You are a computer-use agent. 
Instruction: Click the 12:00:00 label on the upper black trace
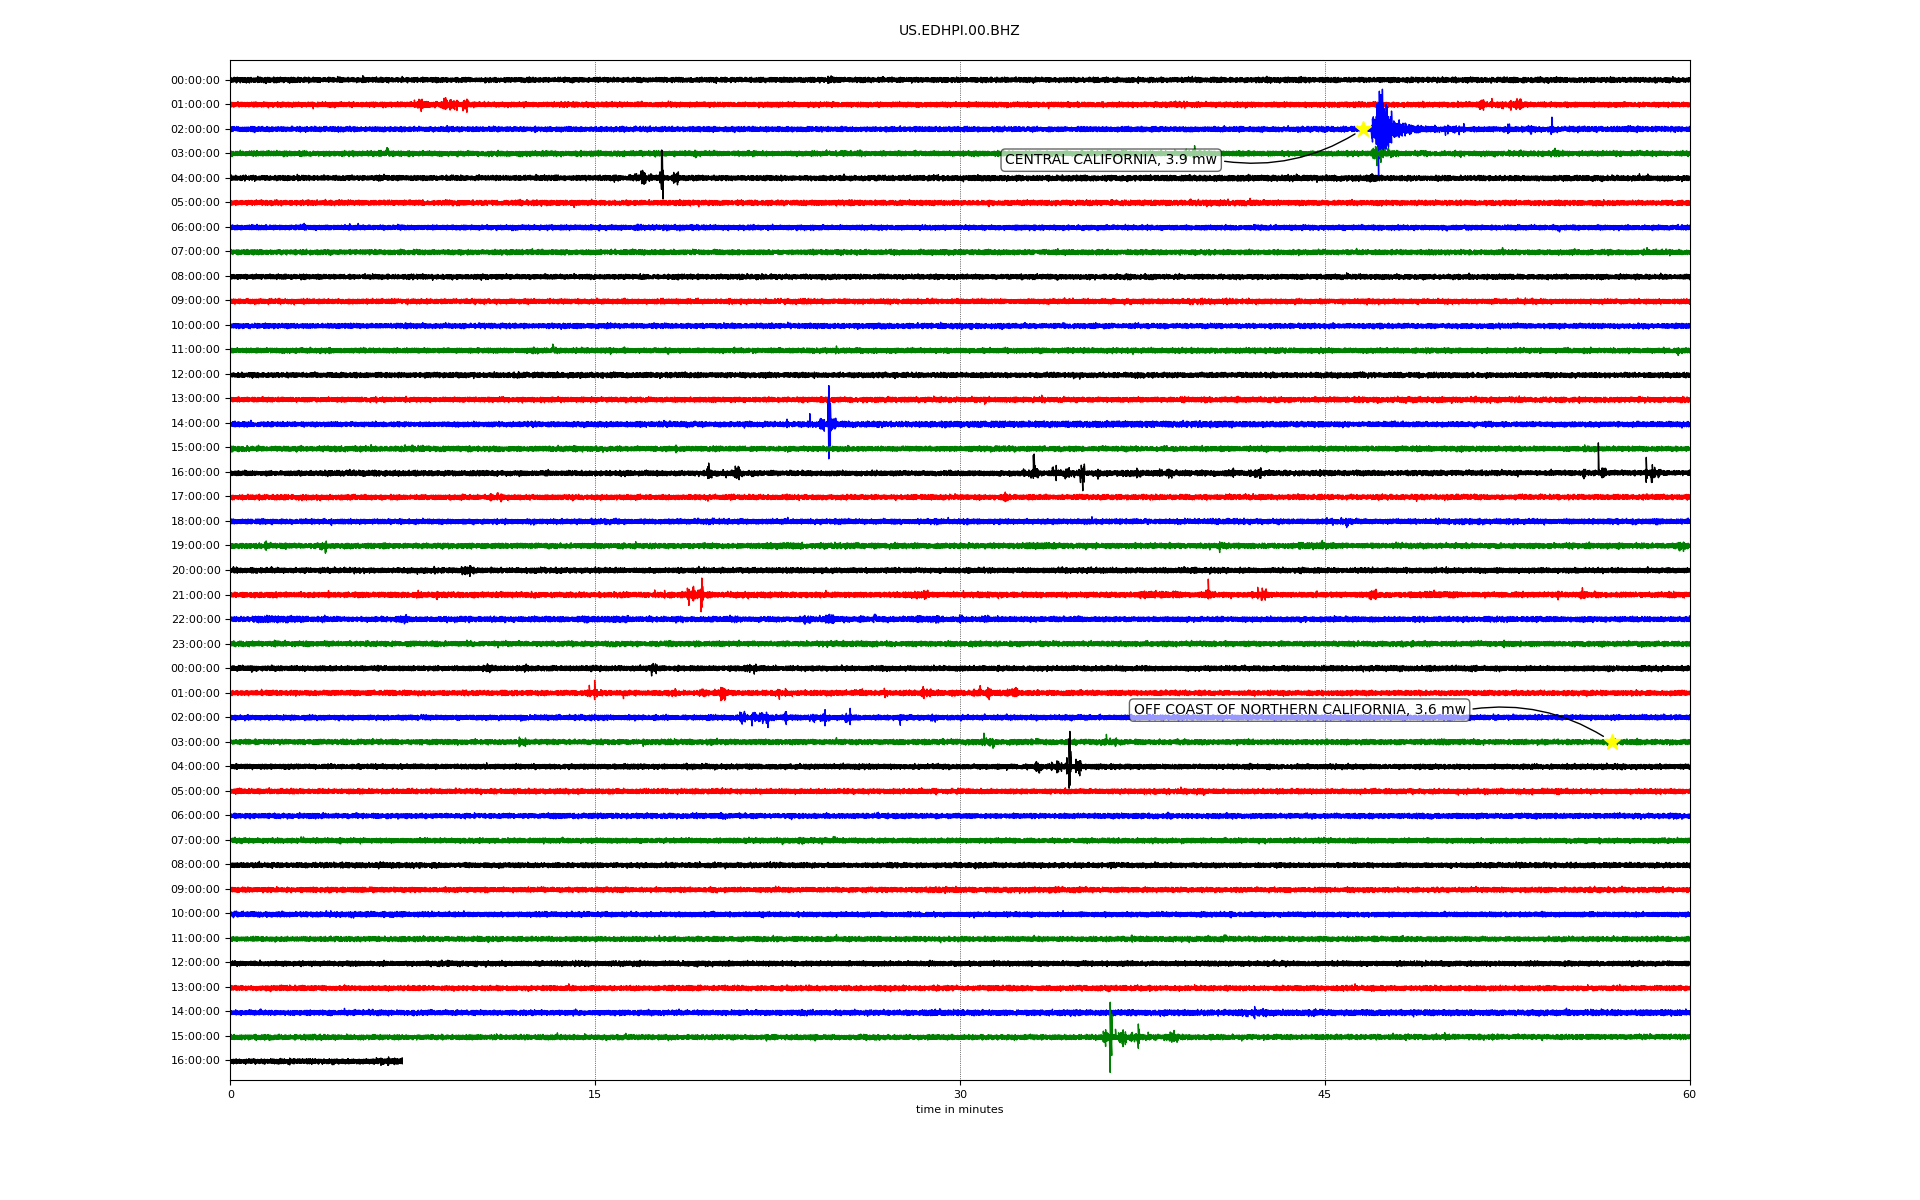(x=195, y=374)
